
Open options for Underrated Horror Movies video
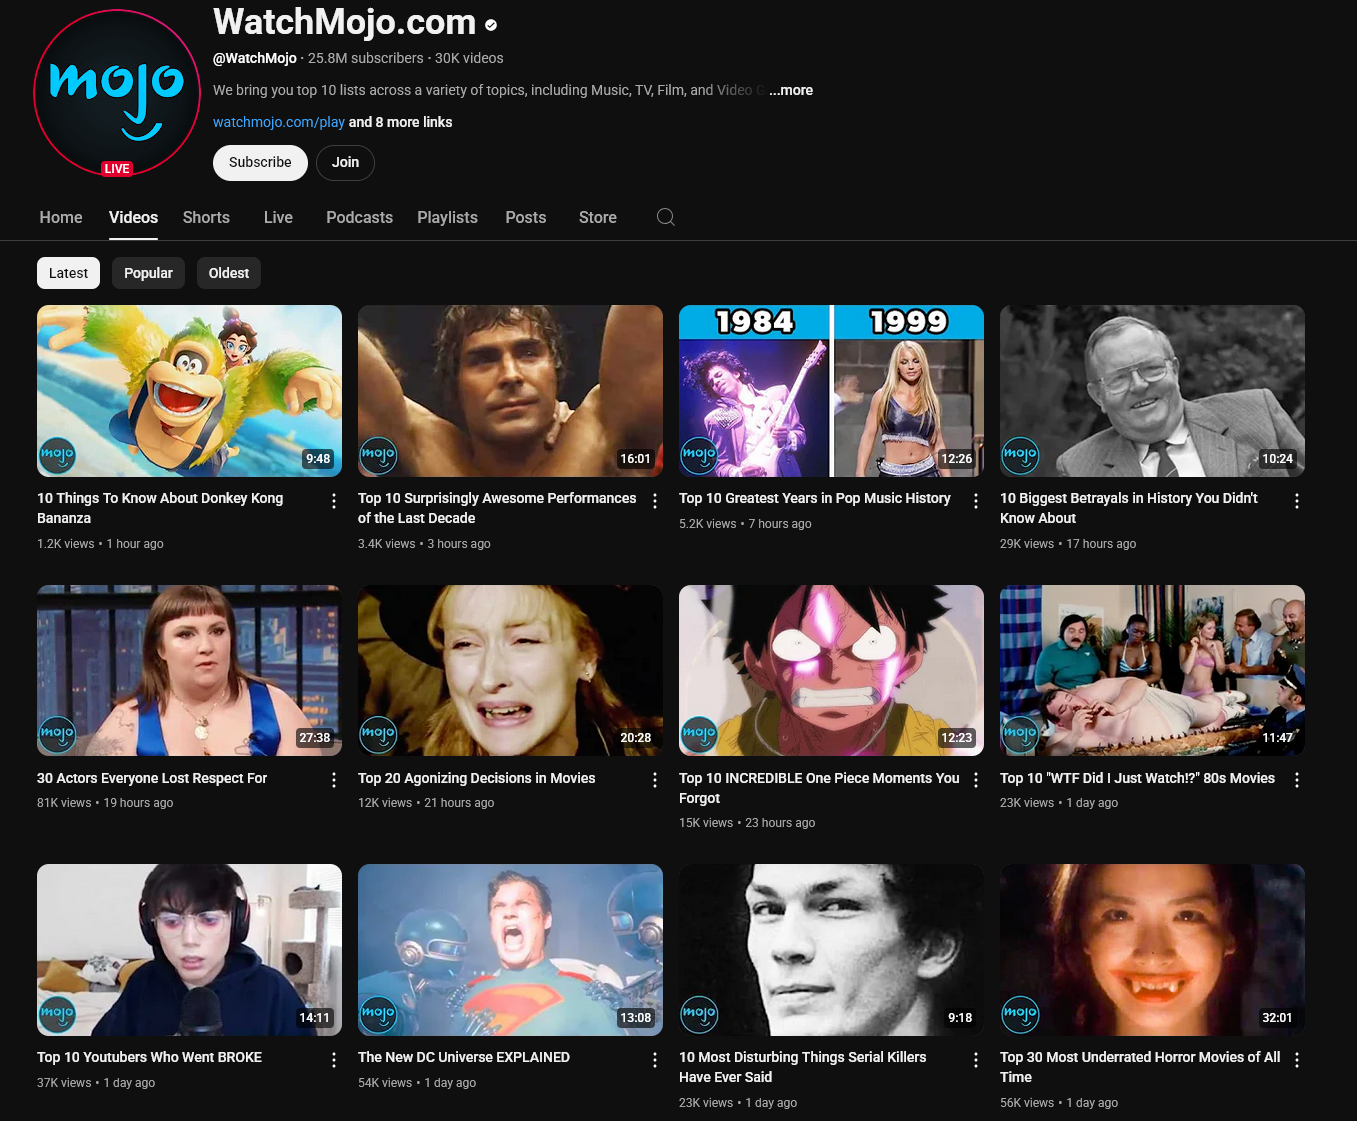point(1297,1060)
